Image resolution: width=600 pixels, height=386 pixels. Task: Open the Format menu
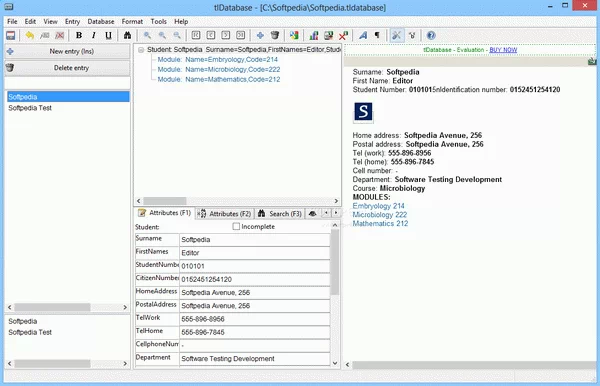point(132,21)
